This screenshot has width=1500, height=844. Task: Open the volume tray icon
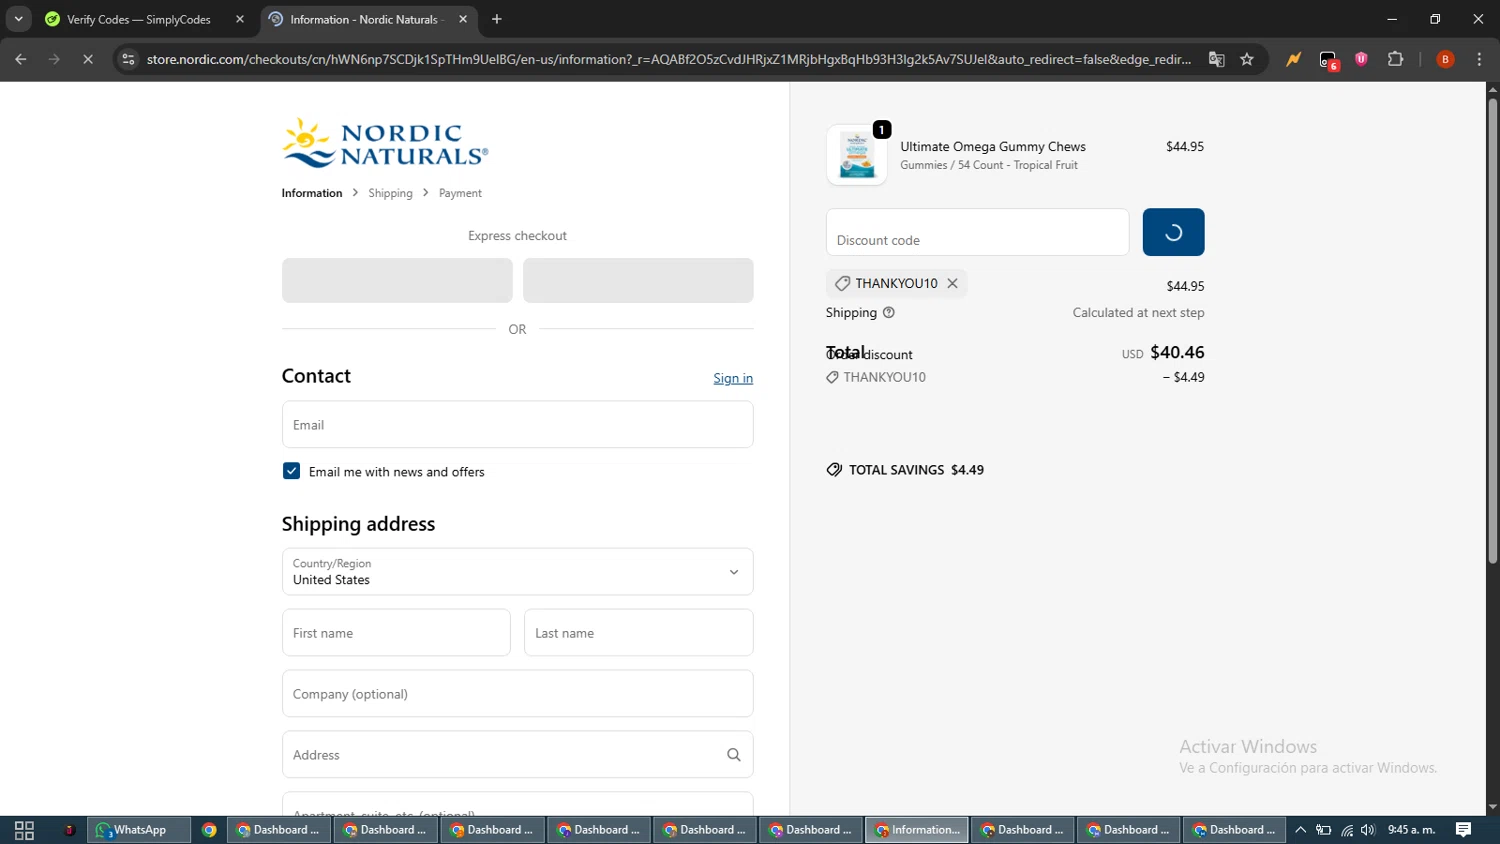click(x=1368, y=830)
